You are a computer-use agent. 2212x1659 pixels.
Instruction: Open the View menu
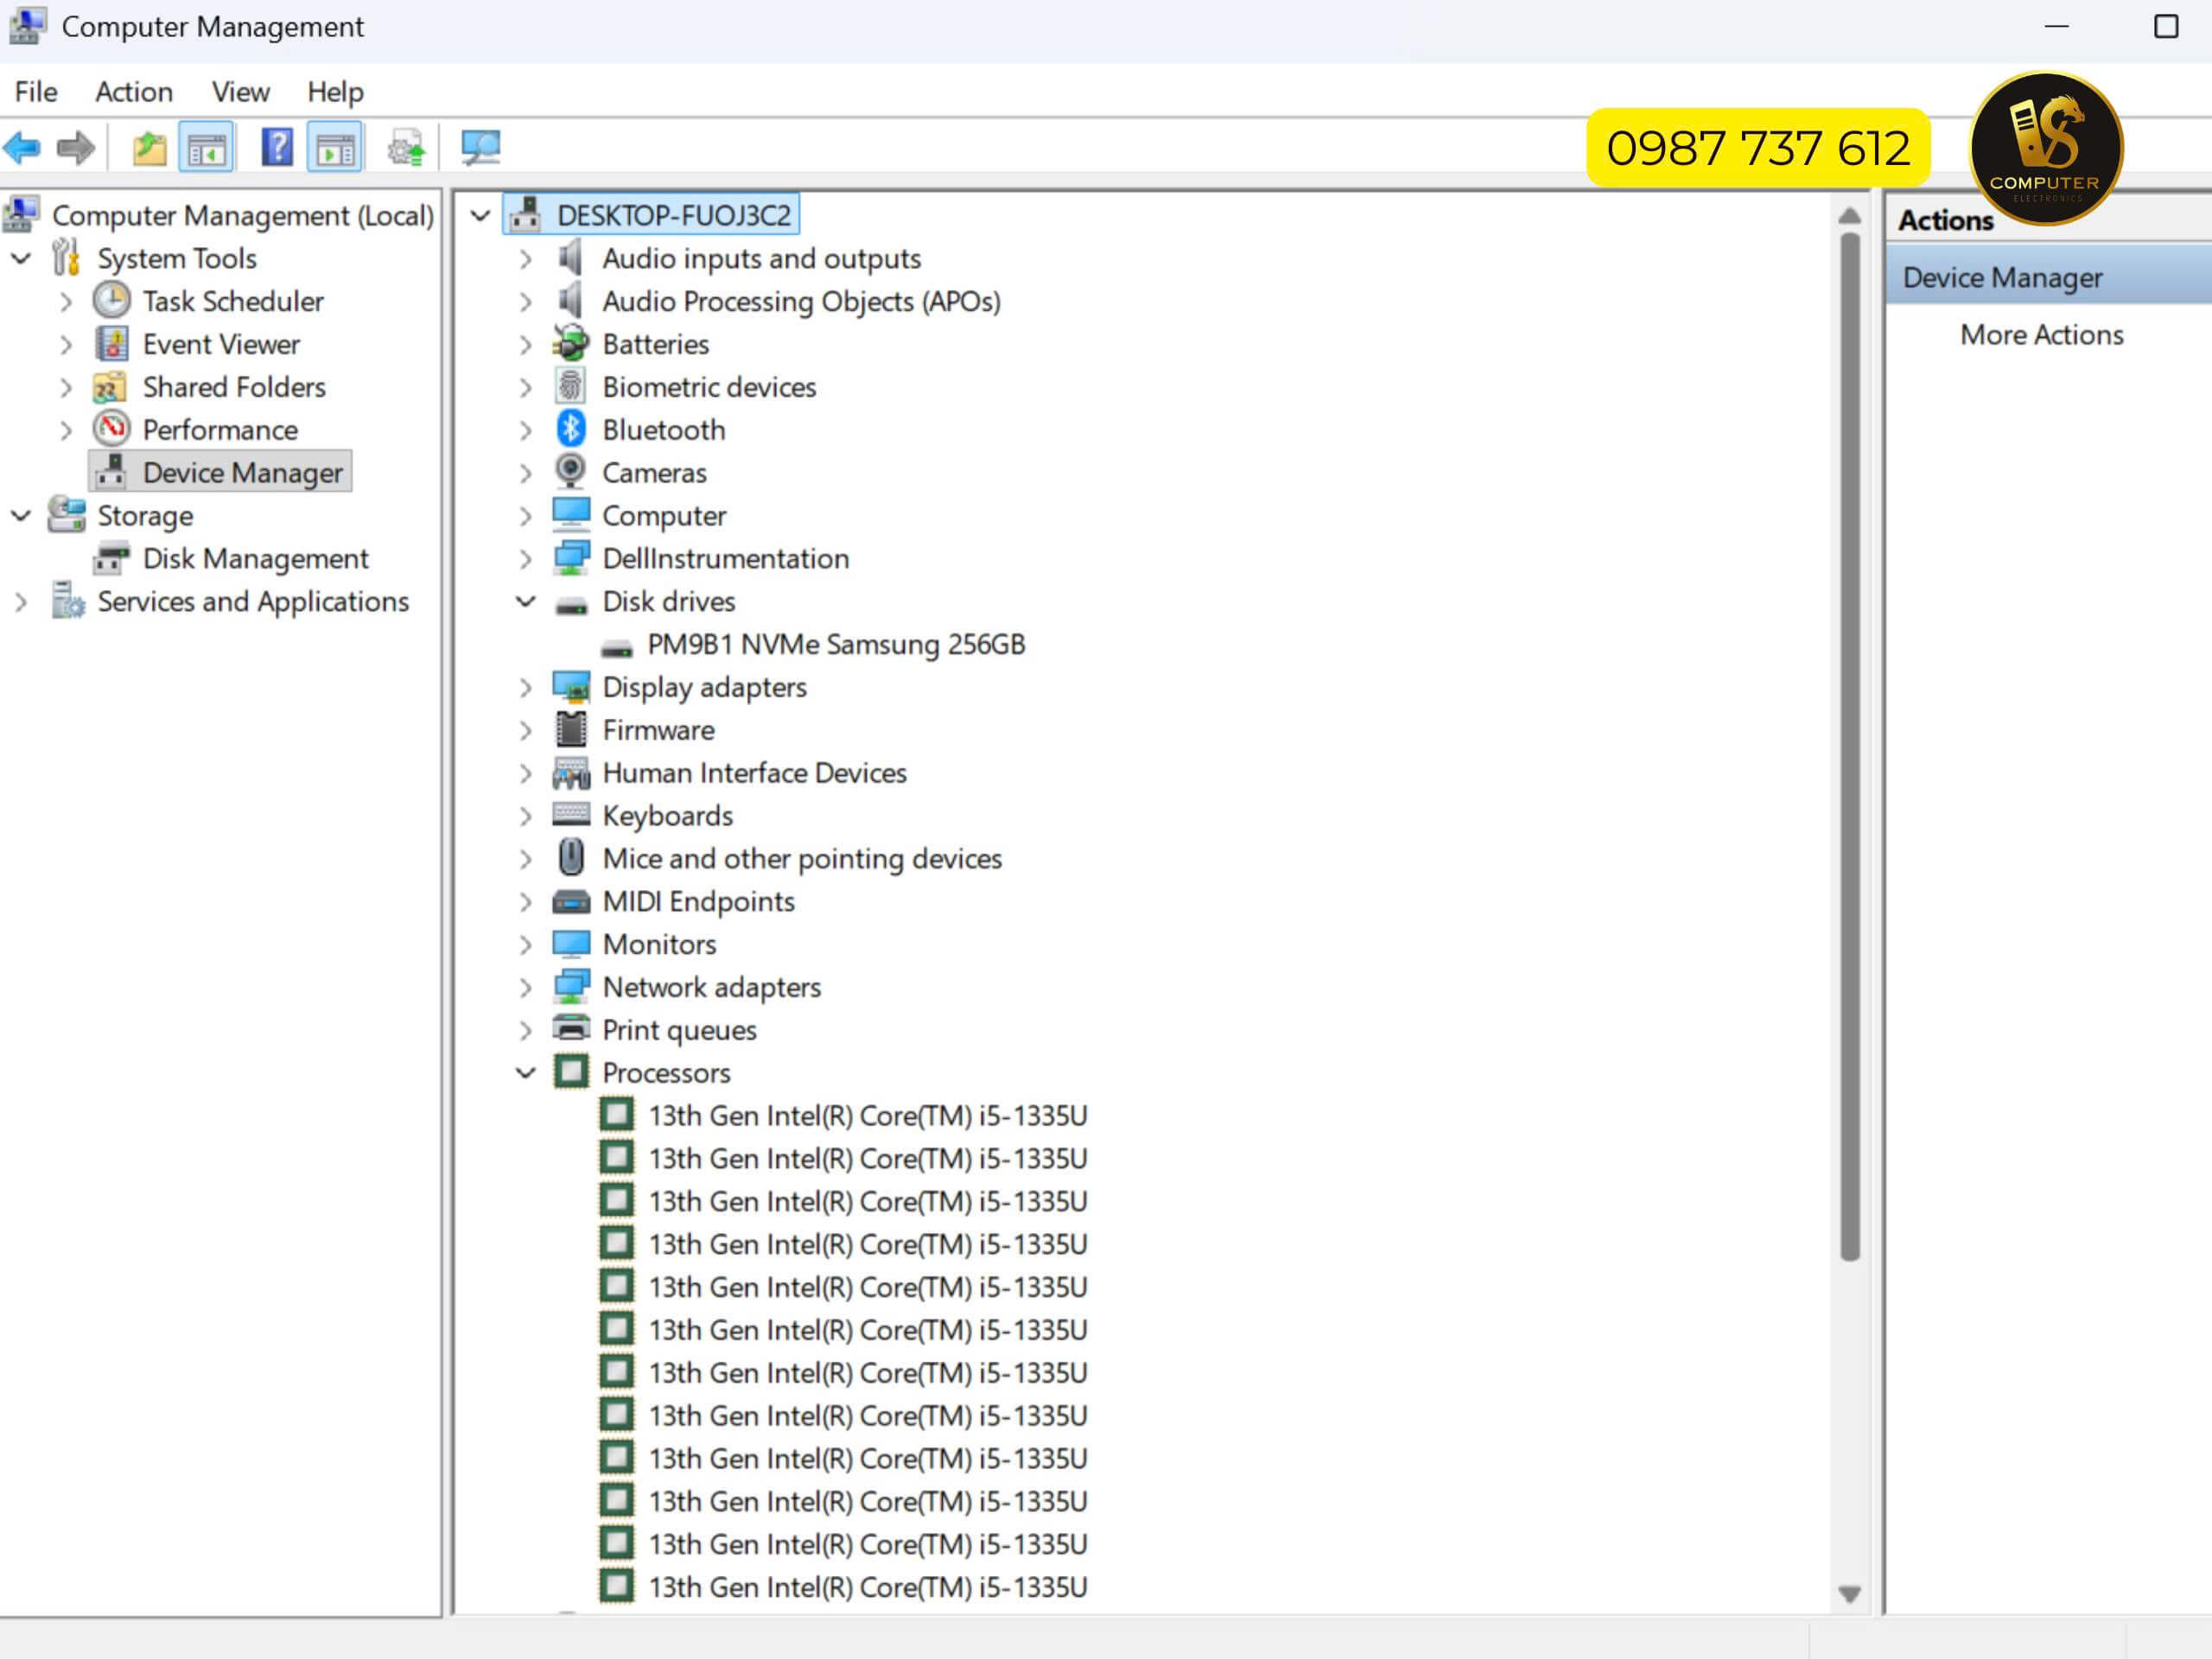(241, 92)
